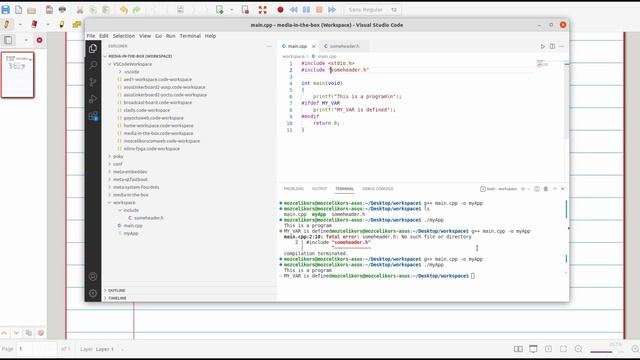The height and width of the screenshot is (360, 640).
Task: Open the sidebar mode dropdown arrow
Action: coord(26,40)
